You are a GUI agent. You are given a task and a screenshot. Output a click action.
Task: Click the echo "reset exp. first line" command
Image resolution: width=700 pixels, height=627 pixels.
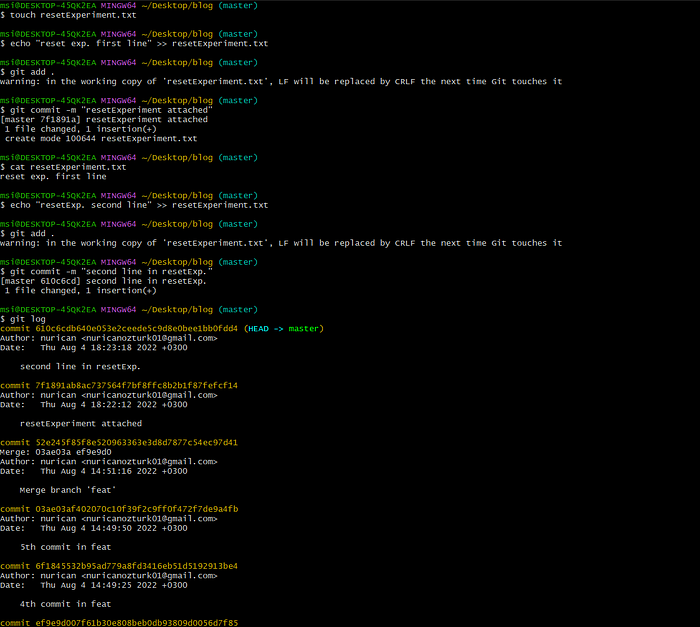tap(134, 43)
